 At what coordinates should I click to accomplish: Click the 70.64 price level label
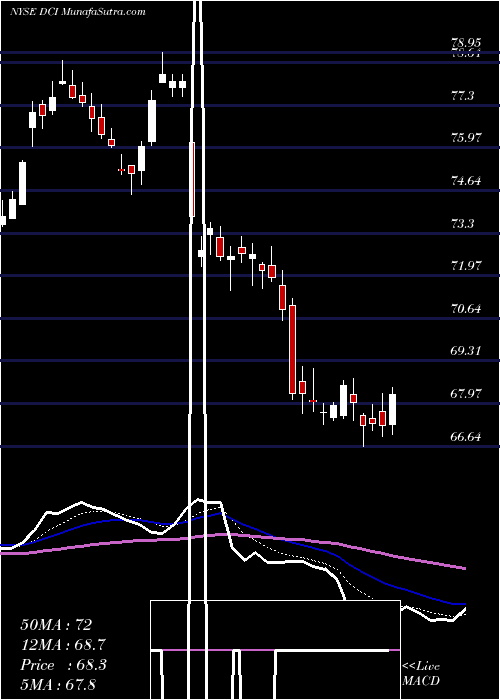click(466, 308)
